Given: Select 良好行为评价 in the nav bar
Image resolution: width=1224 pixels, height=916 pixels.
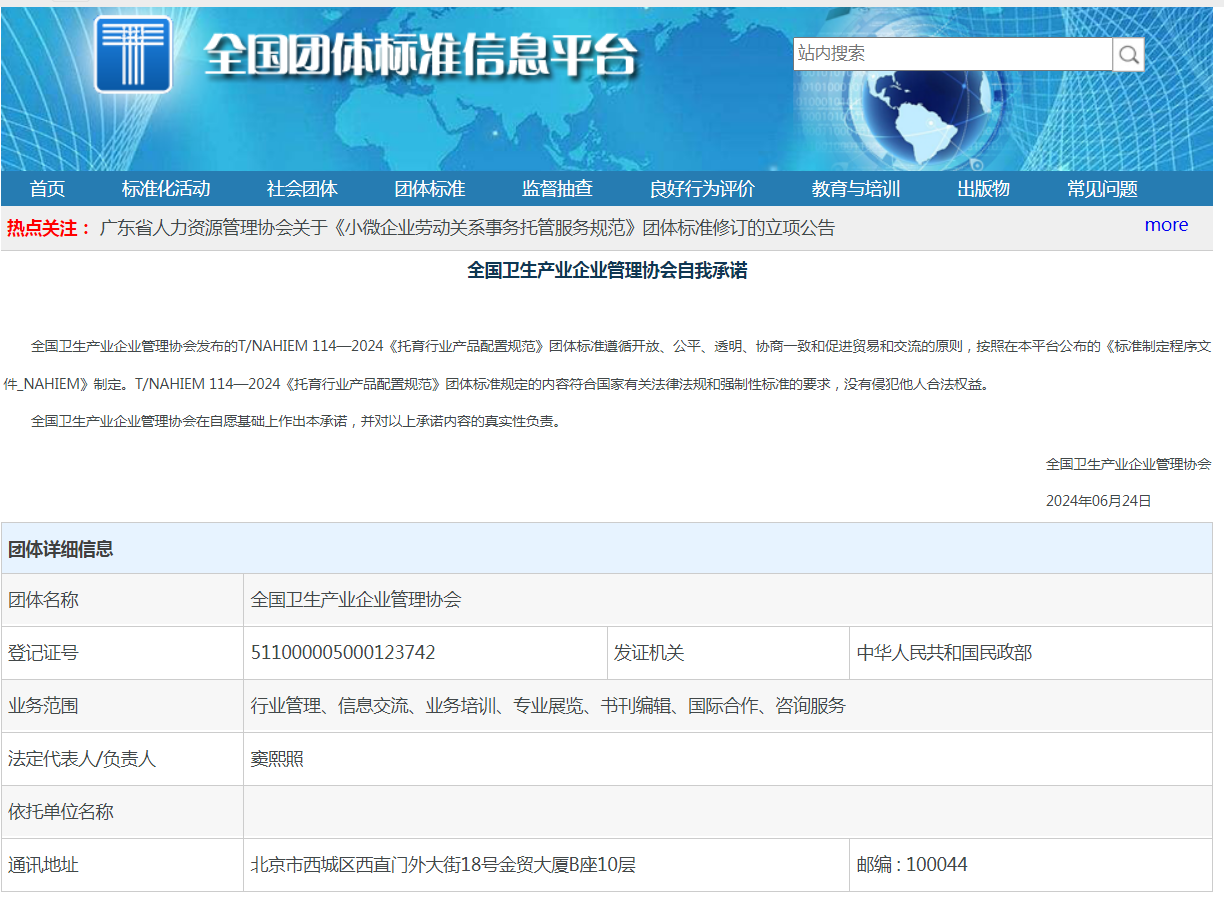Looking at the screenshot, I should (702, 189).
